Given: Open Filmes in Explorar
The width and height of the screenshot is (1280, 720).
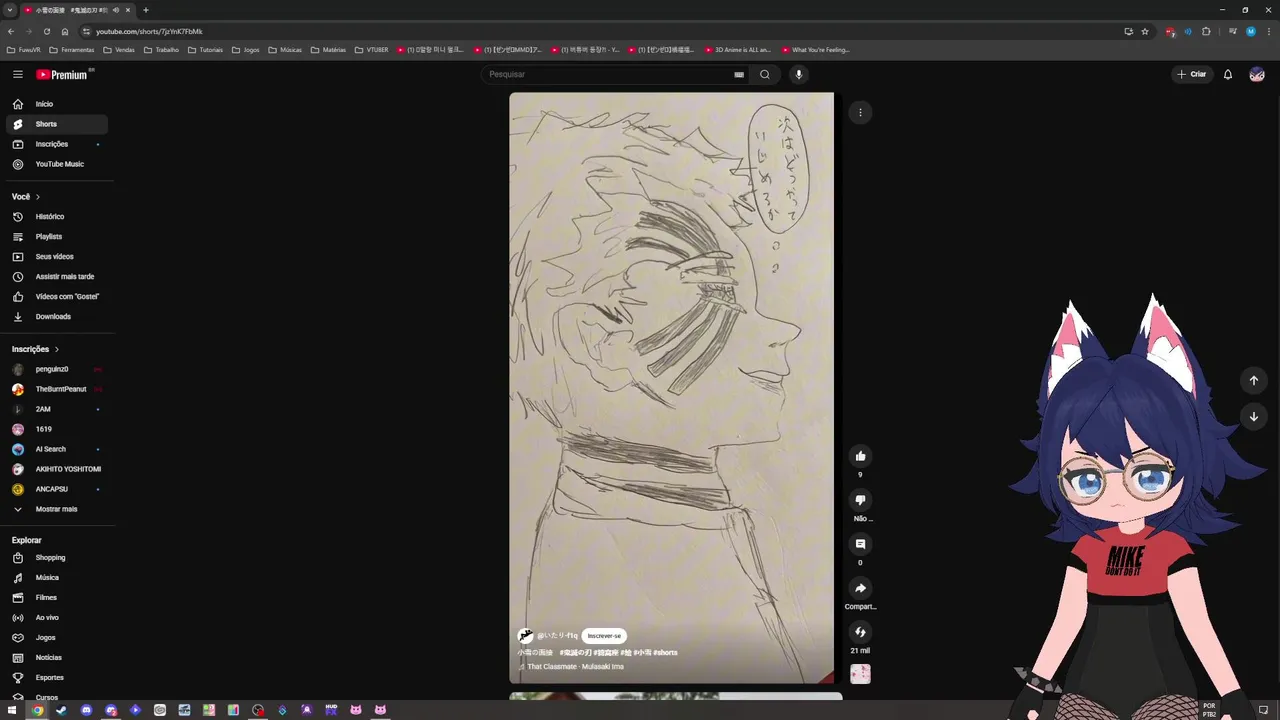Looking at the screenshot, I should pos(57,598).
